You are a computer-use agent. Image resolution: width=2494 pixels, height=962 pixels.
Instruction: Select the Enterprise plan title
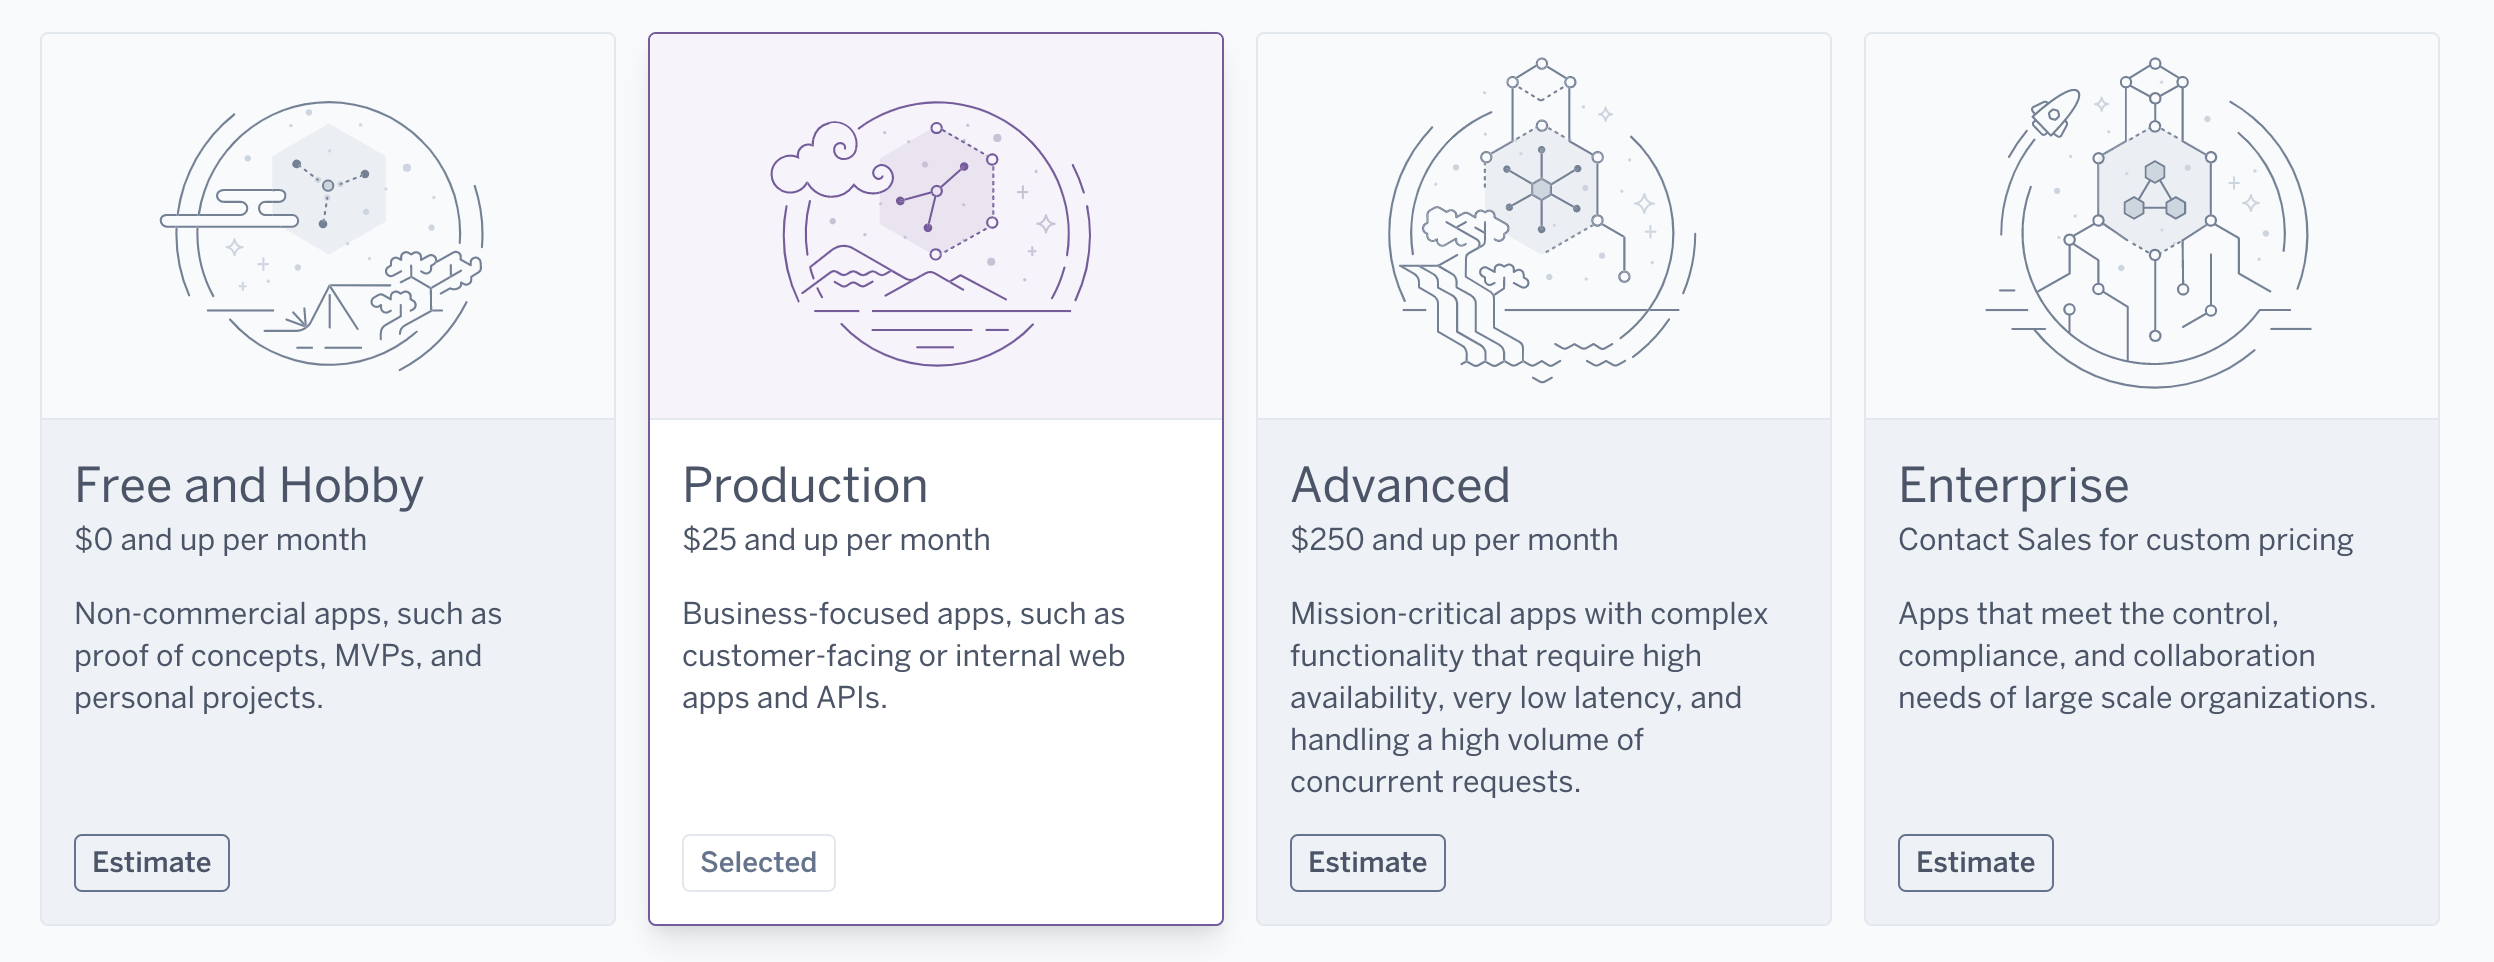[2013, 486]
